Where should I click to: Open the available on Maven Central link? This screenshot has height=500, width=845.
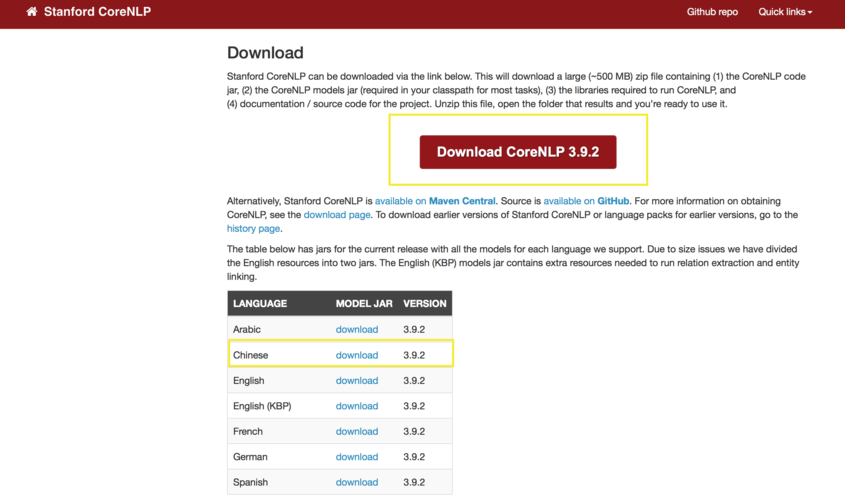435,201
